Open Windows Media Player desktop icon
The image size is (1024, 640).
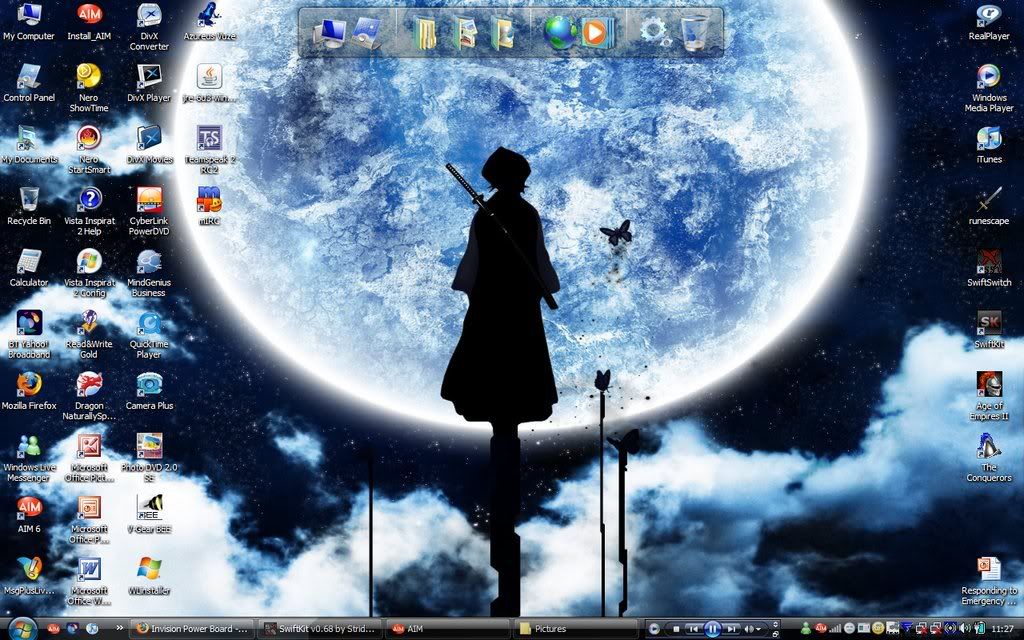(989, 88)
